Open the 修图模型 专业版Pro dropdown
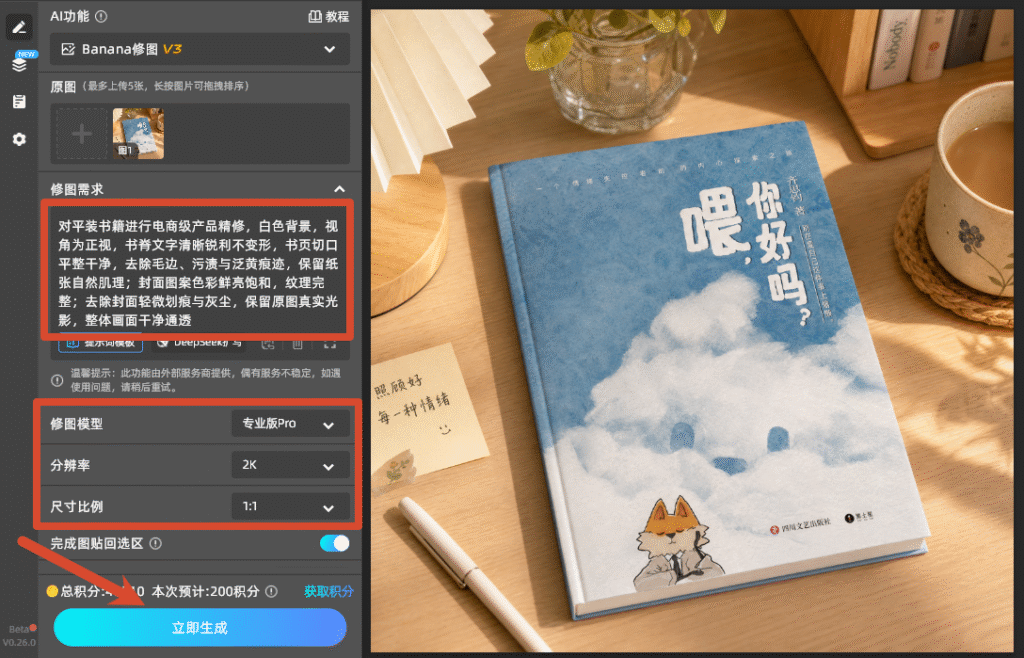Screen dimensions: 1024x658 (x=291, y=424)
